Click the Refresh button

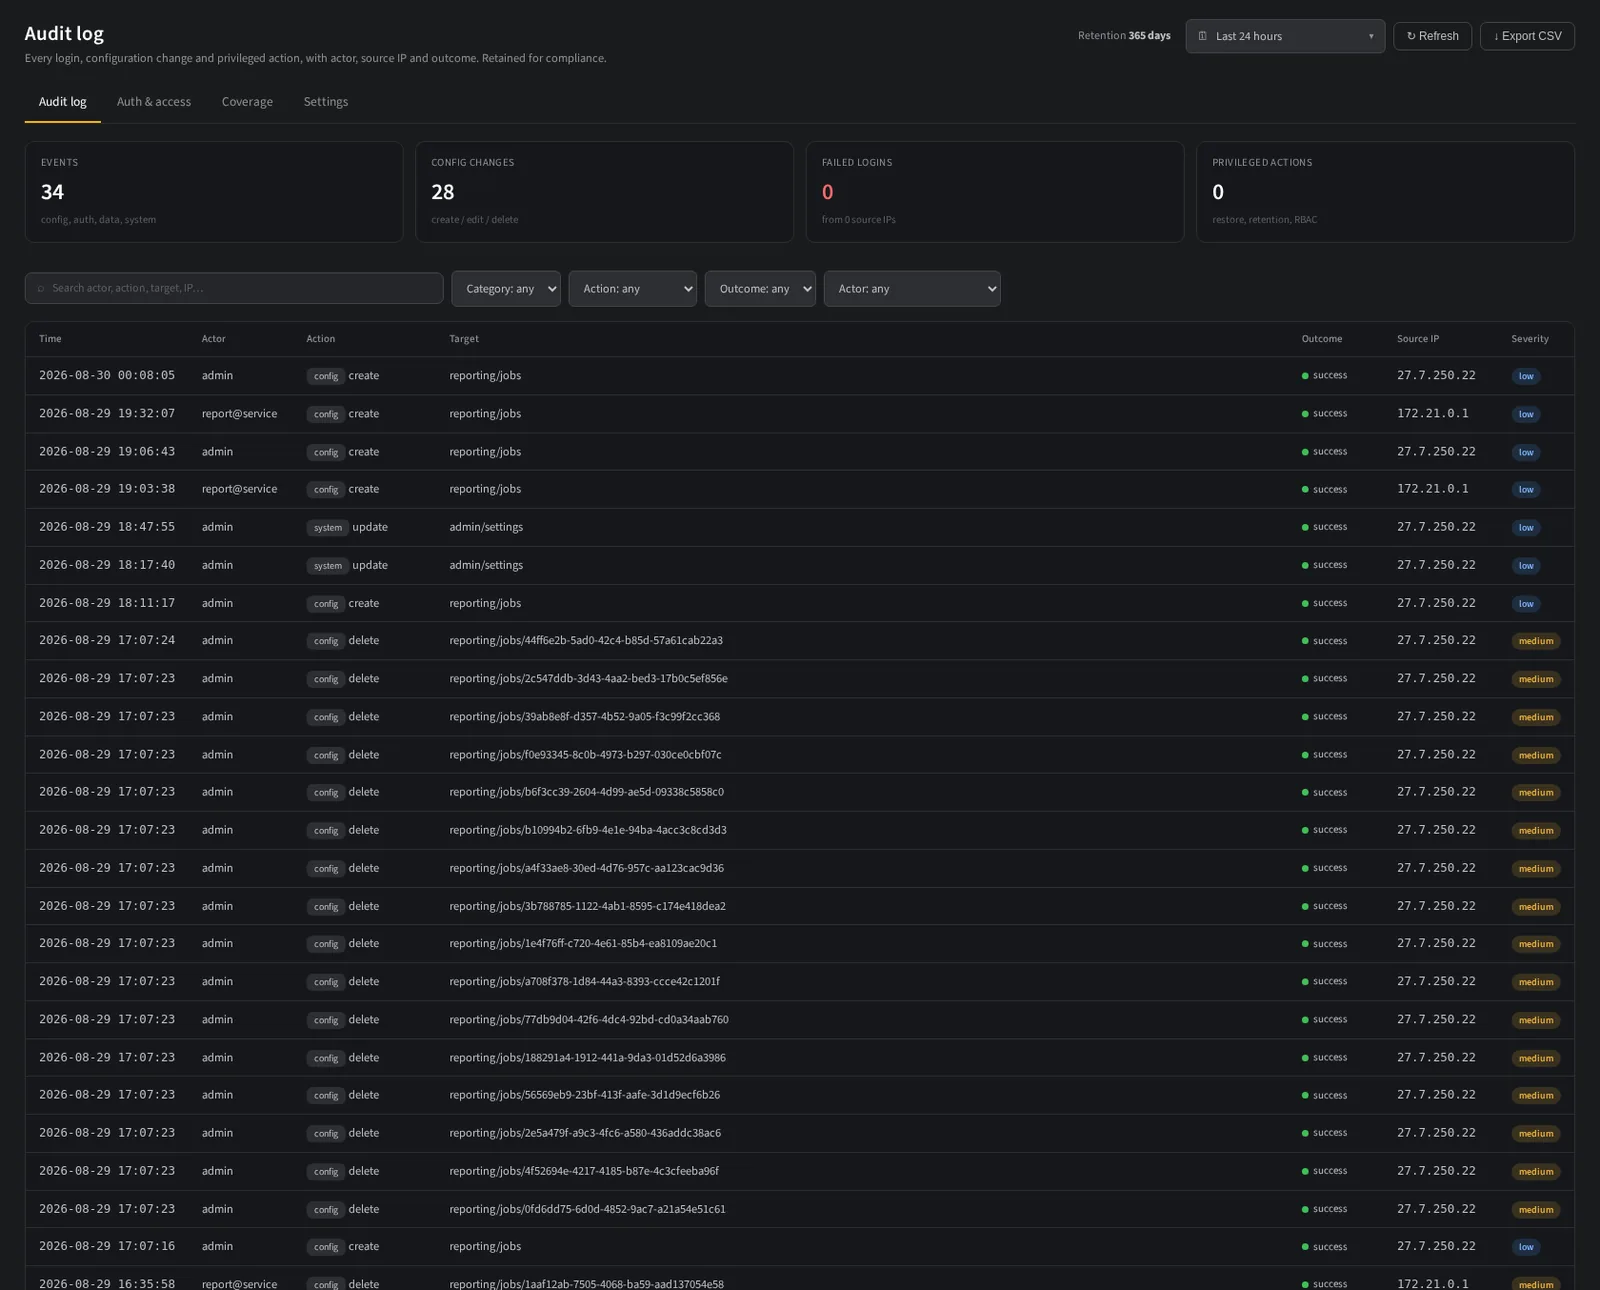[1432, 36]
